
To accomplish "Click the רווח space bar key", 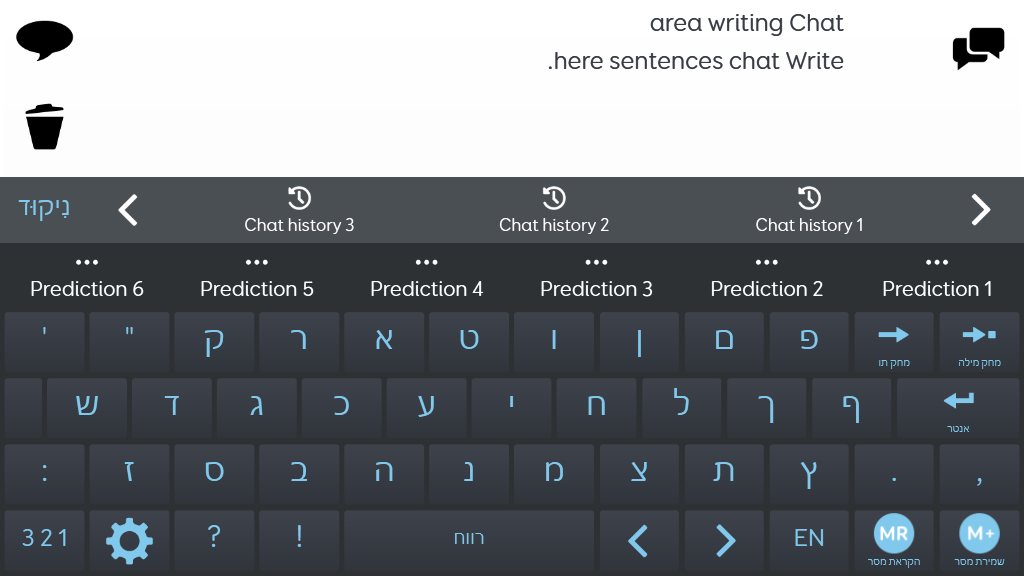I will click(469, 538).
